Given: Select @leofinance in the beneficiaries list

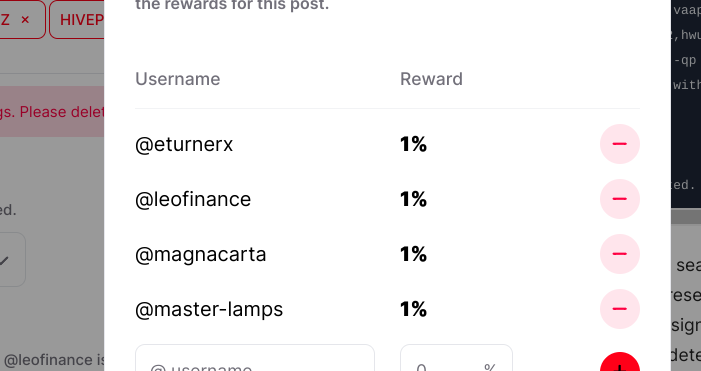Looking at the screenshot, I should tap(193, 199).
